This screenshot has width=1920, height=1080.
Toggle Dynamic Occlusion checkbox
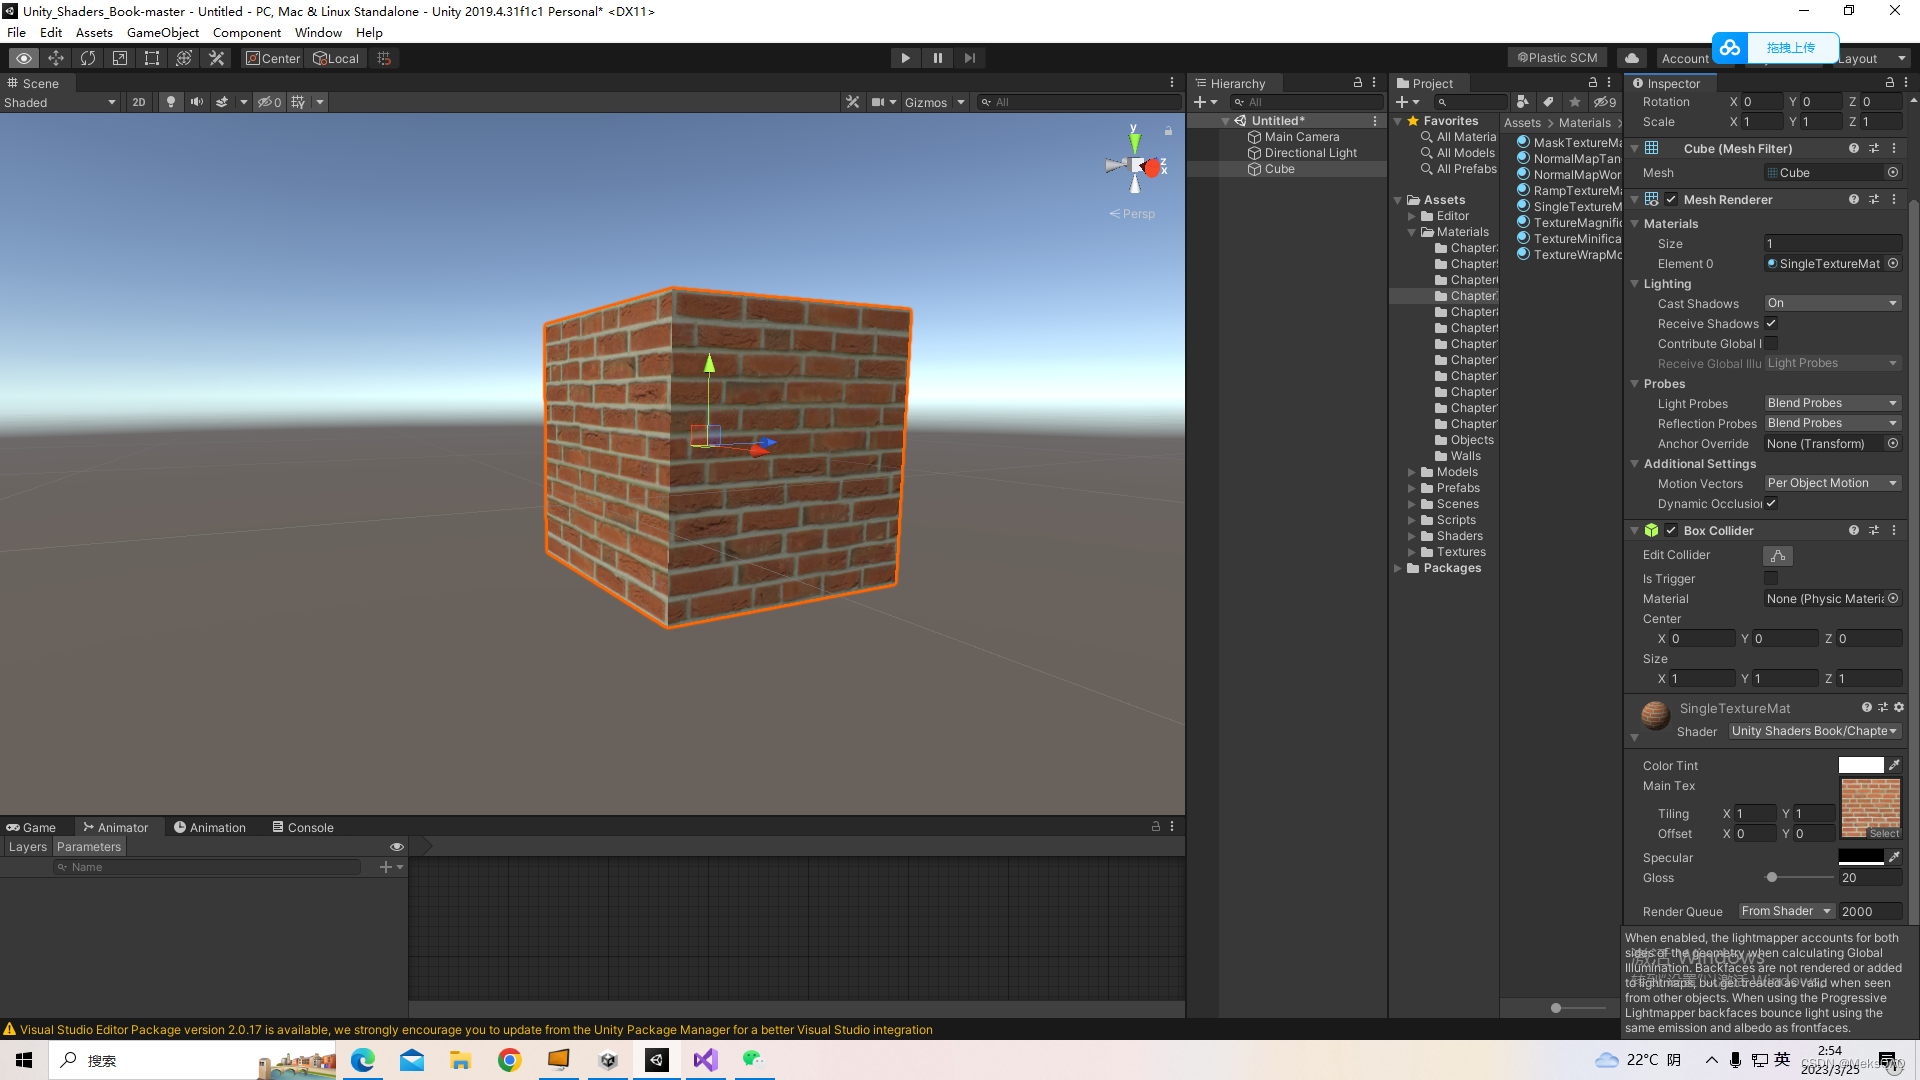click(x=1771, y=503)
